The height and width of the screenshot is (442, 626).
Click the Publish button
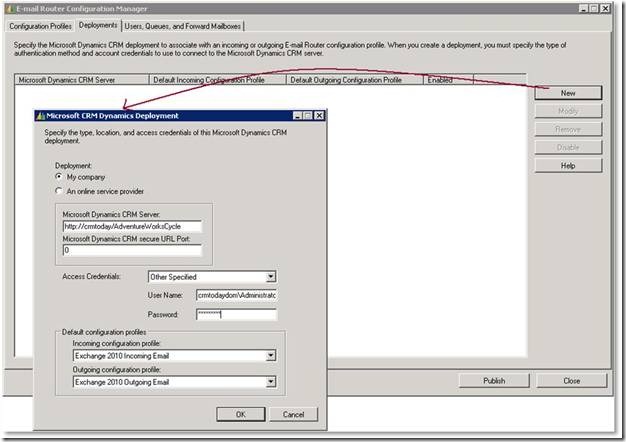[x=494, y=381]
